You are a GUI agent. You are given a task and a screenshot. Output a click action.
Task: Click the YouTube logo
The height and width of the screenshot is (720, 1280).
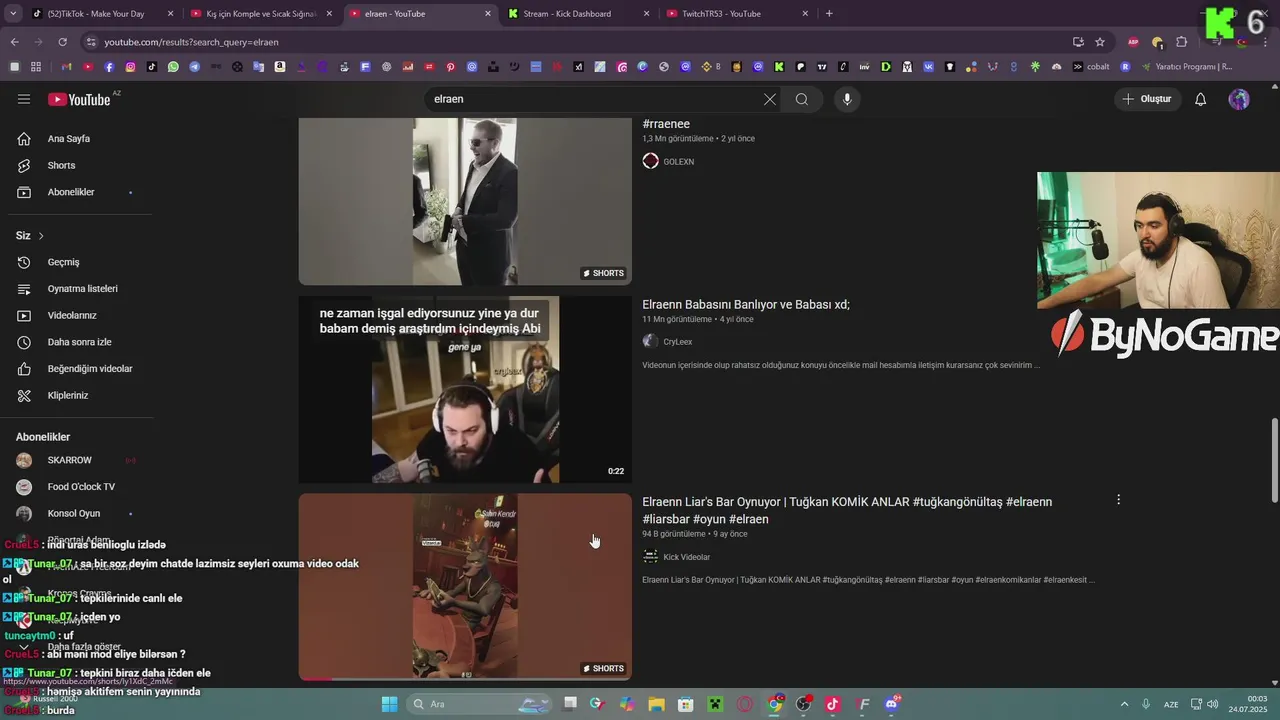[x=79, y=99]
